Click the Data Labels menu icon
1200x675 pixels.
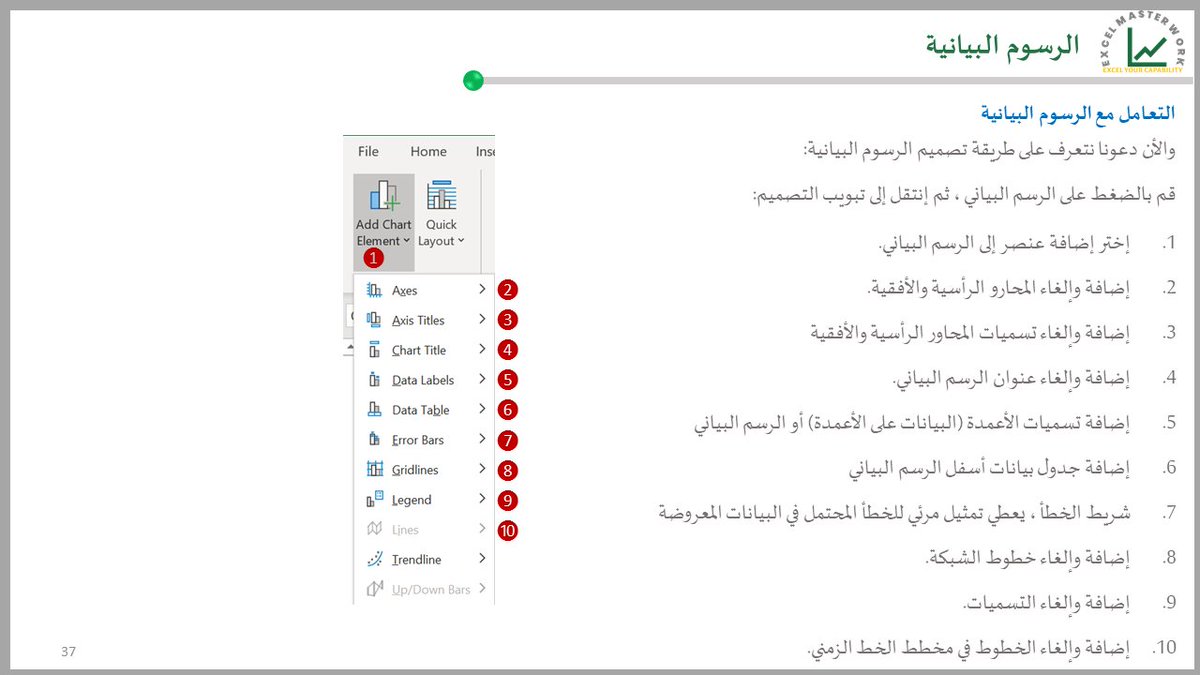[x=375, y=380]
